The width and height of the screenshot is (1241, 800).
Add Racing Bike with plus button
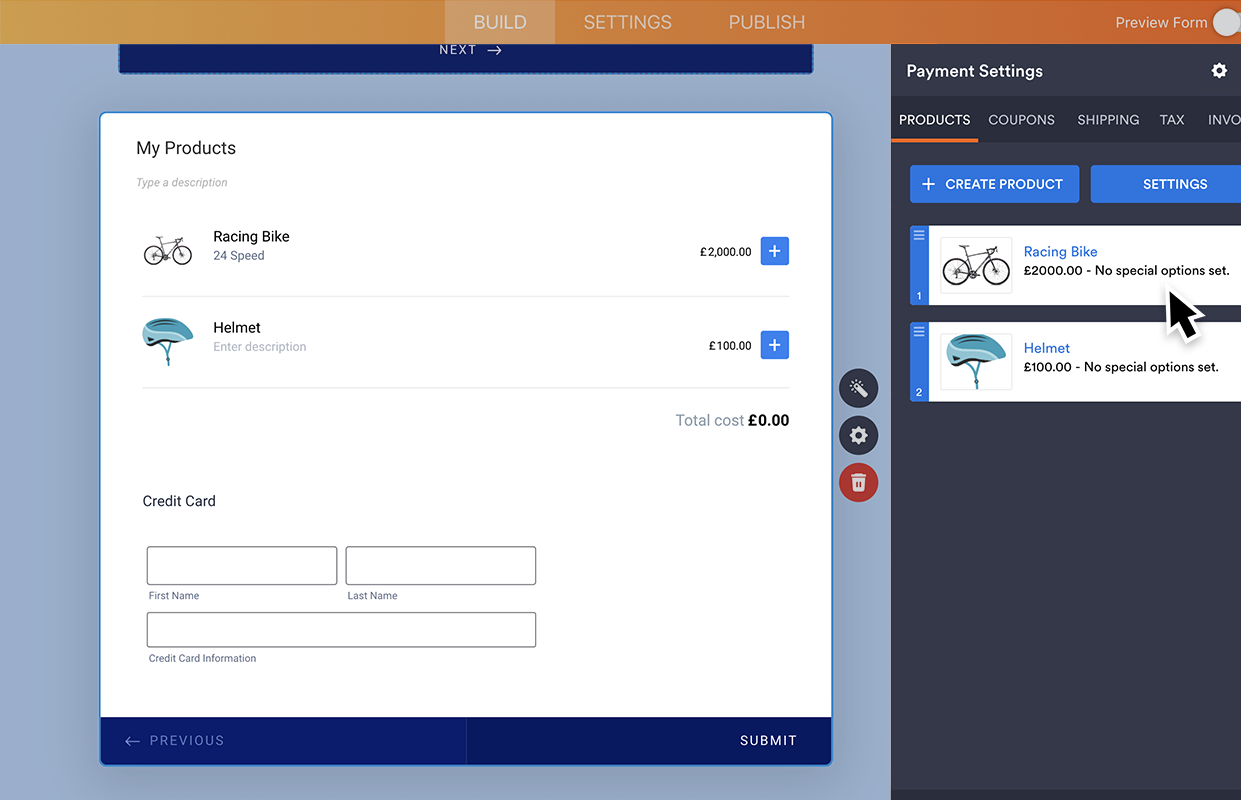click(x=774, y=251)
